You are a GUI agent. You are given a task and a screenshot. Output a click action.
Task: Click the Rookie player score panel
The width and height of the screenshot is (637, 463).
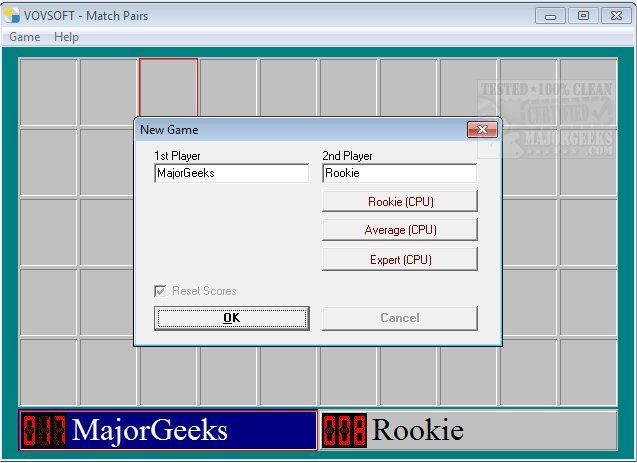click(469, 430)
